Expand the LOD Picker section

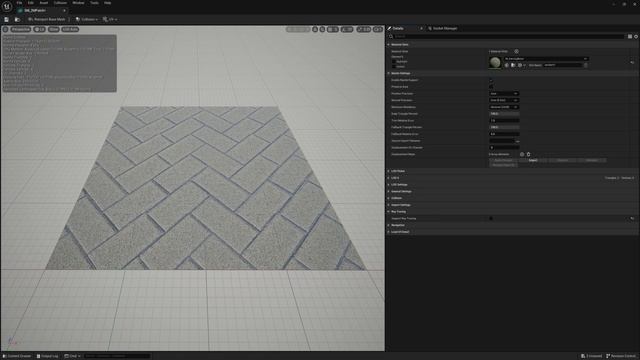(389, 171)
